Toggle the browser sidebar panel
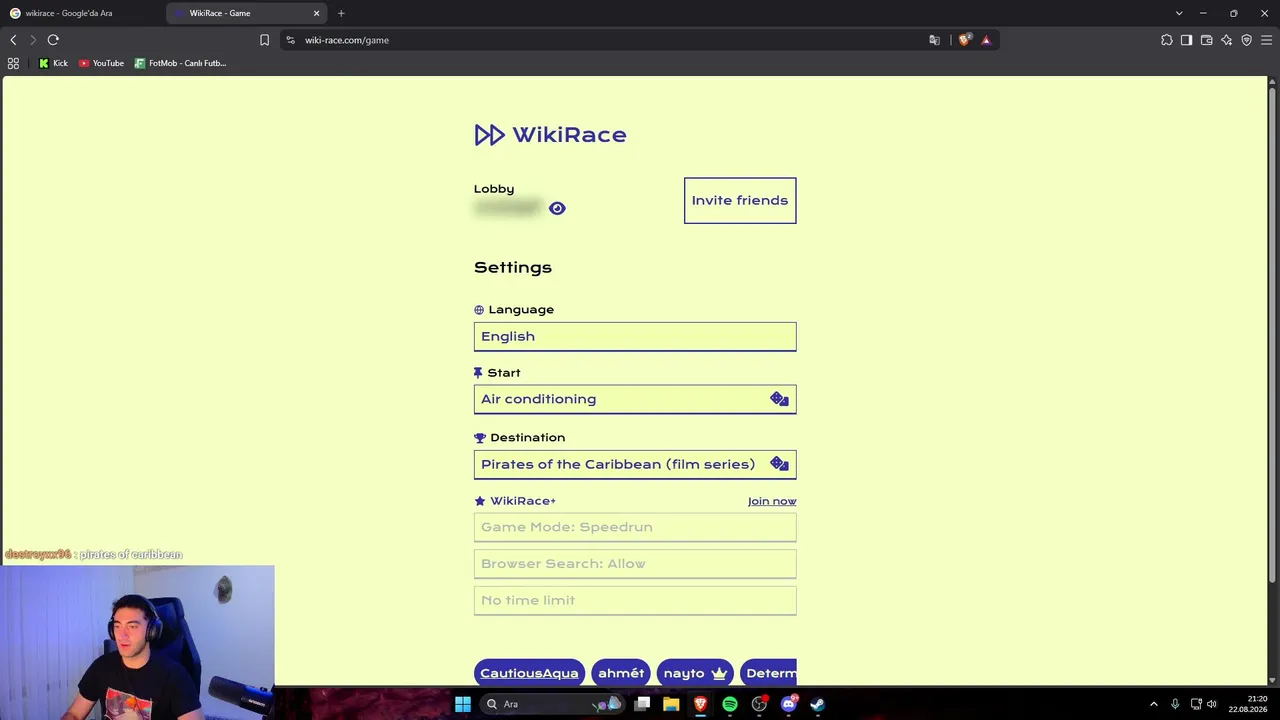The image size is (1280, 720). 1186,40
